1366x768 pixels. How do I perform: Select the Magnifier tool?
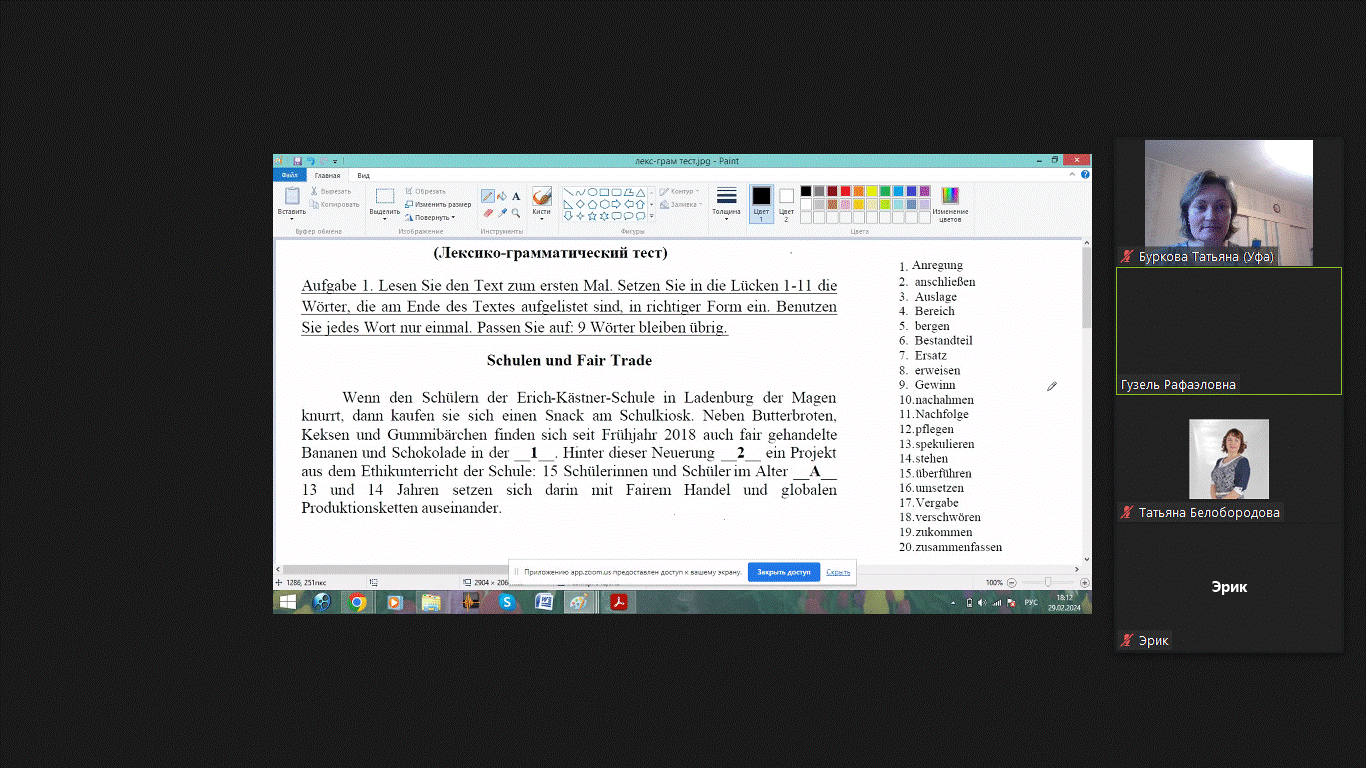point(516,213)
